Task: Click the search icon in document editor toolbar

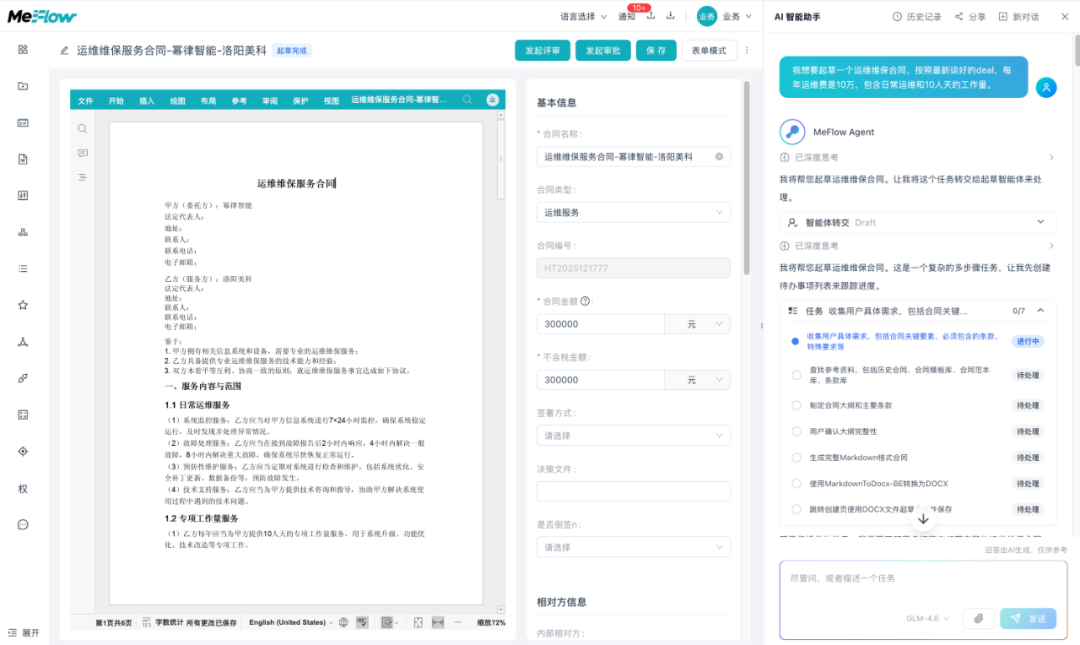Action: pyautogui.click(x=468, y=100)
